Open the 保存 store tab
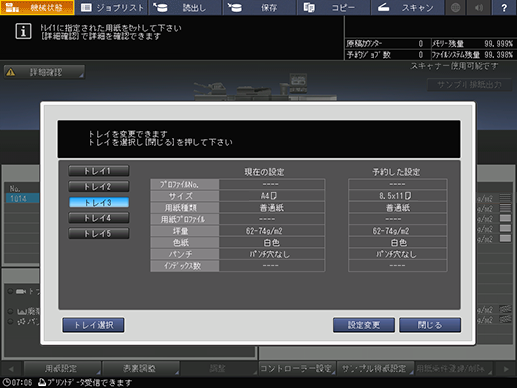The width and height of the screenshot is (517, 388). click(x=260, y=7)
